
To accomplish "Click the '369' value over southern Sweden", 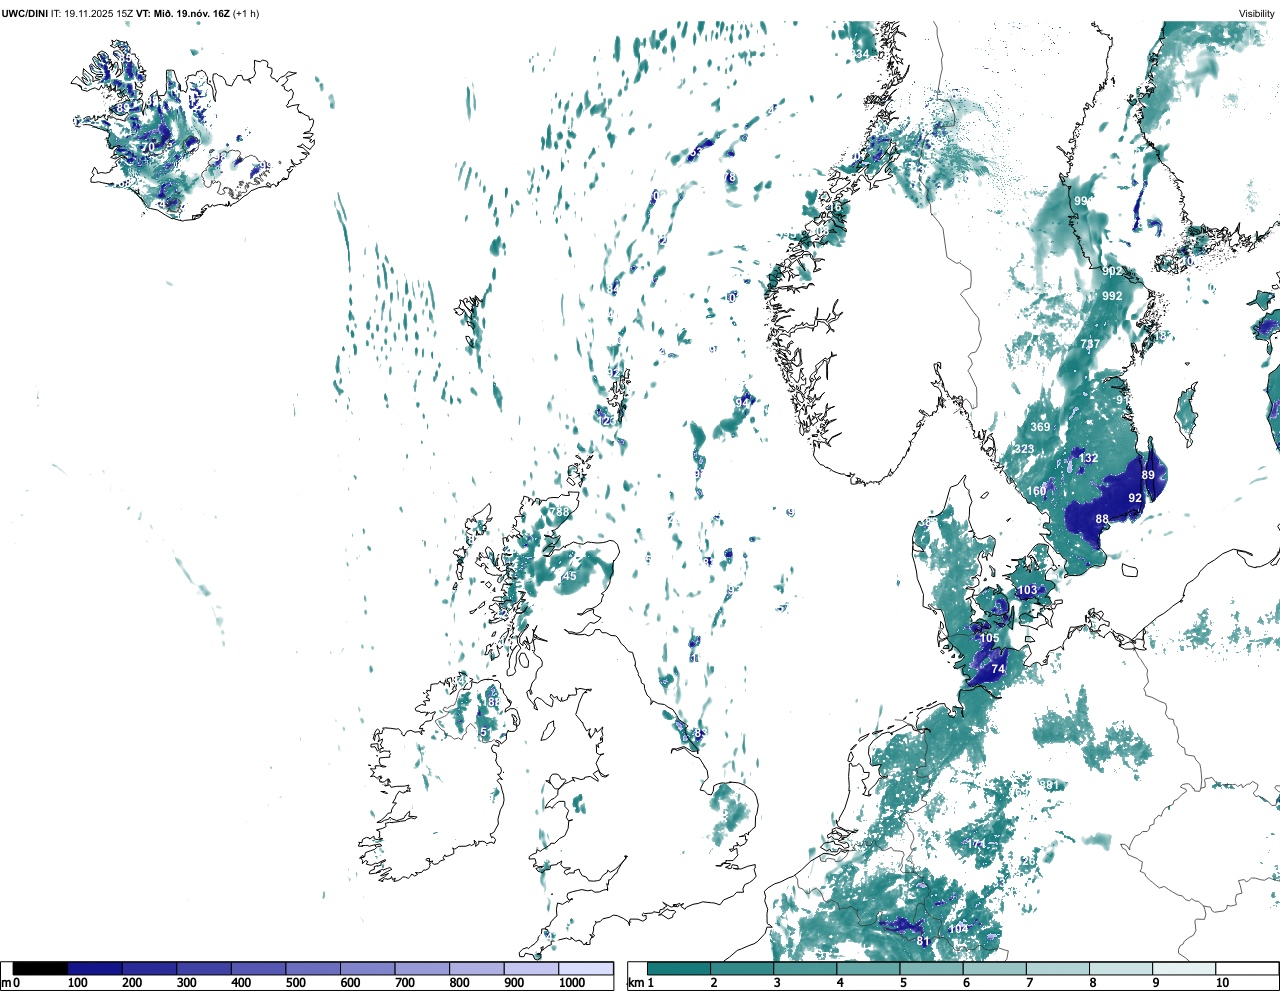I will (x=1040, y=427).
